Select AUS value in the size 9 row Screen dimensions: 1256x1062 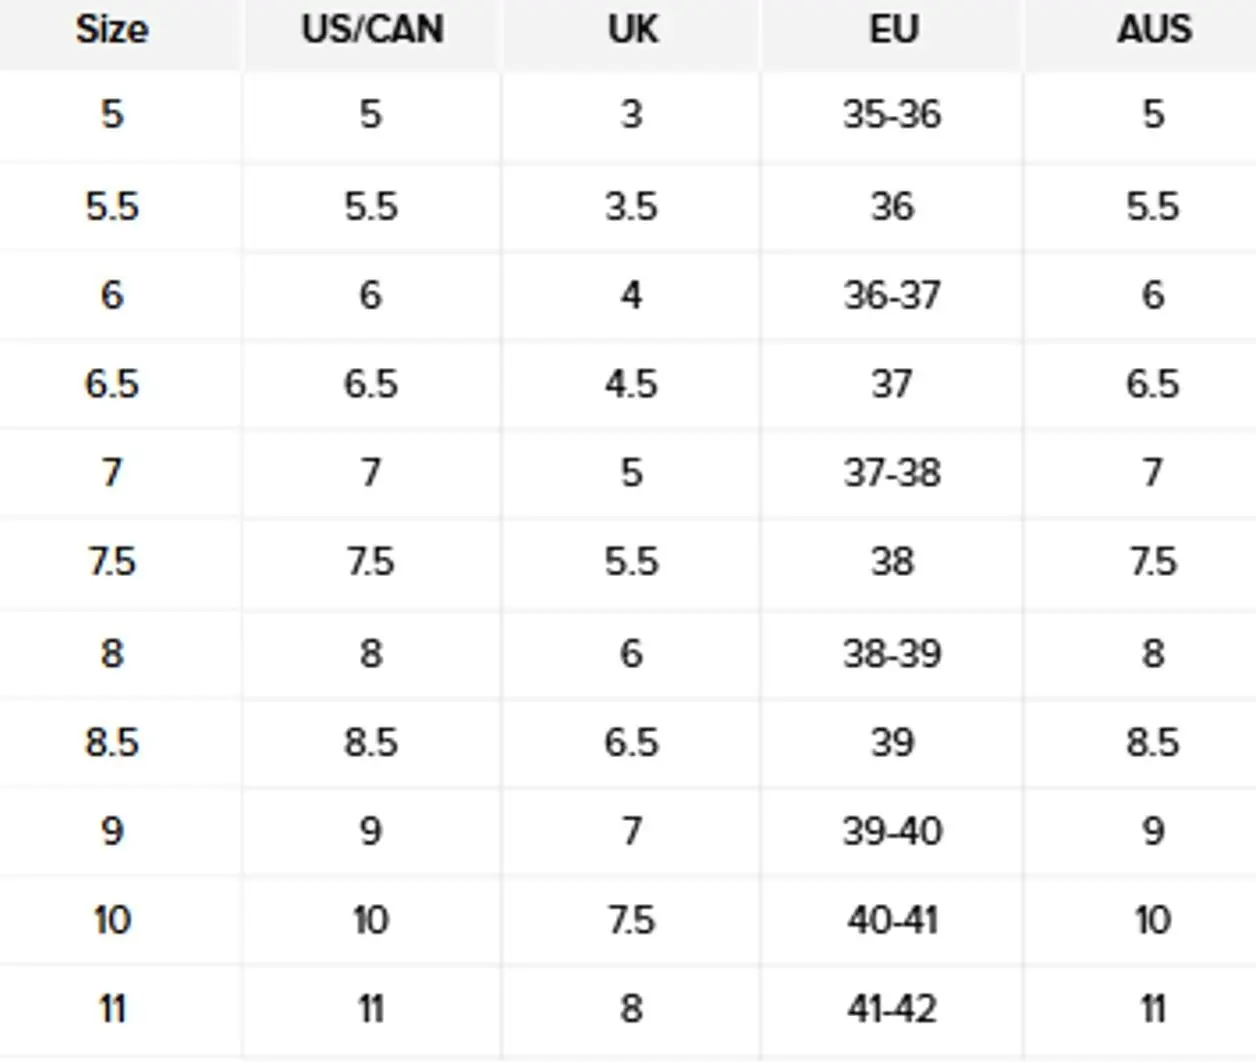[1153, 831]
